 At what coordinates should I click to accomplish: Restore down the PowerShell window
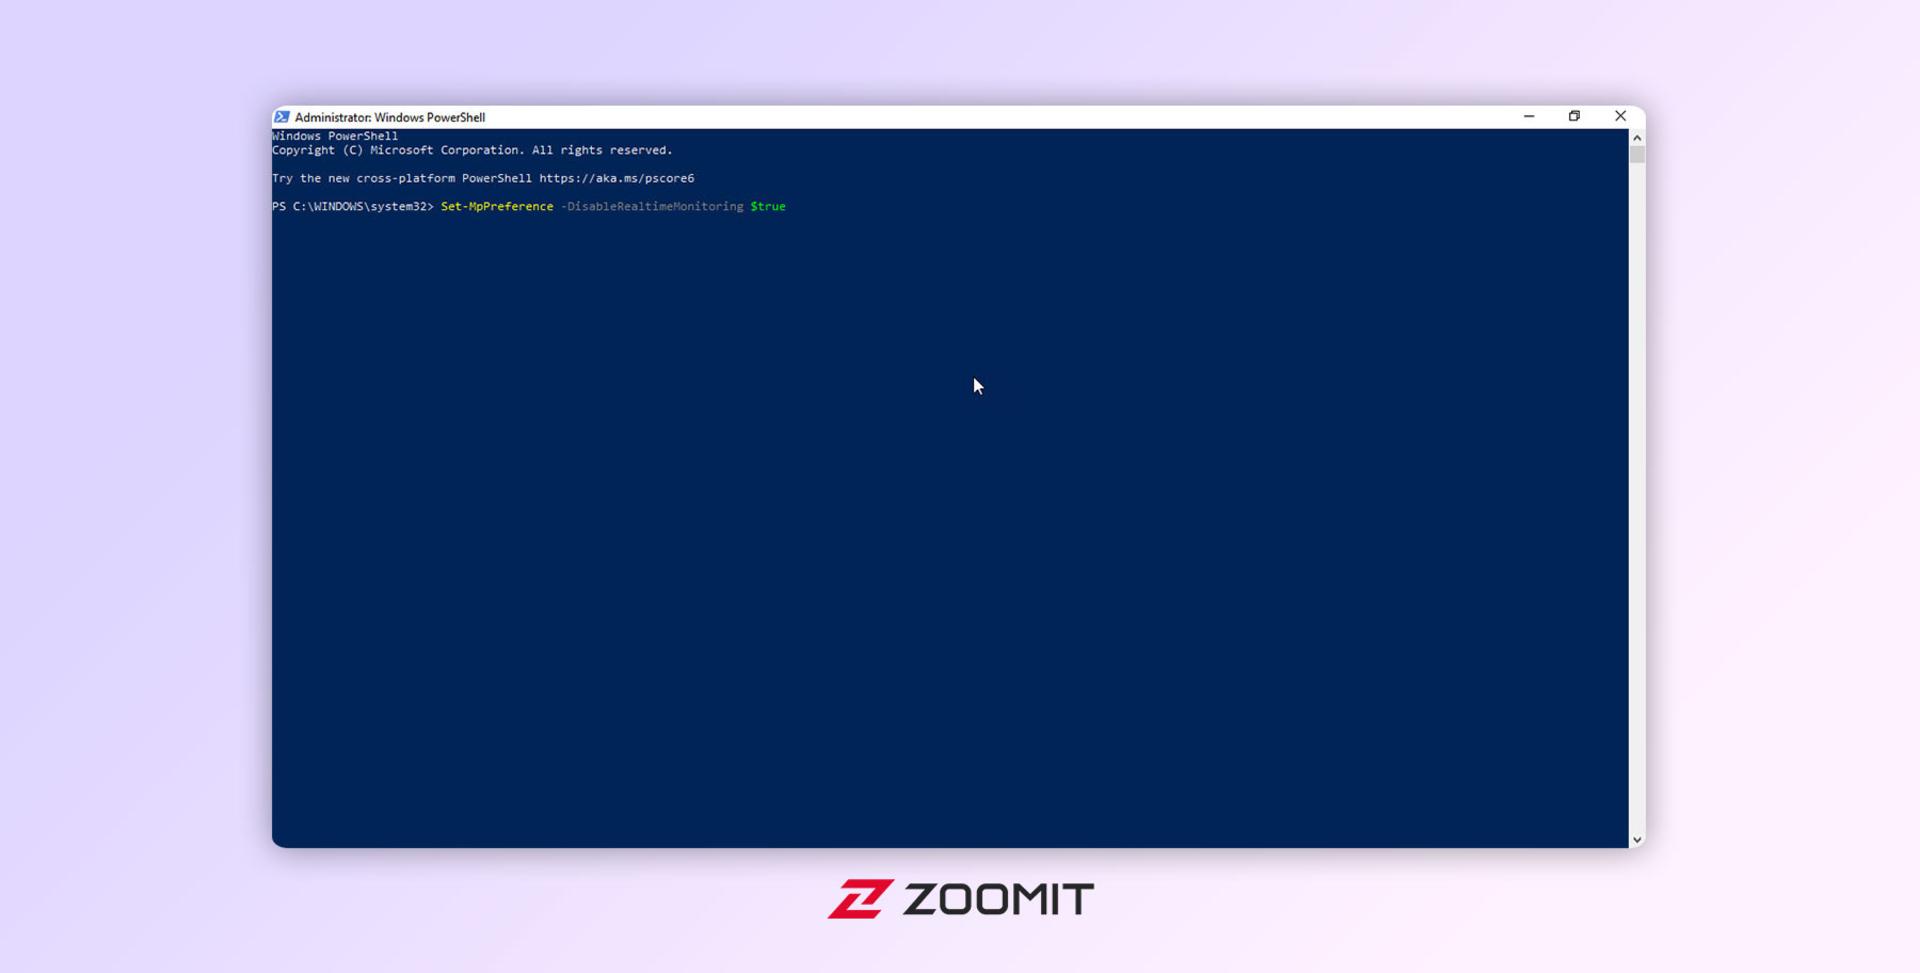[1574, 117]
